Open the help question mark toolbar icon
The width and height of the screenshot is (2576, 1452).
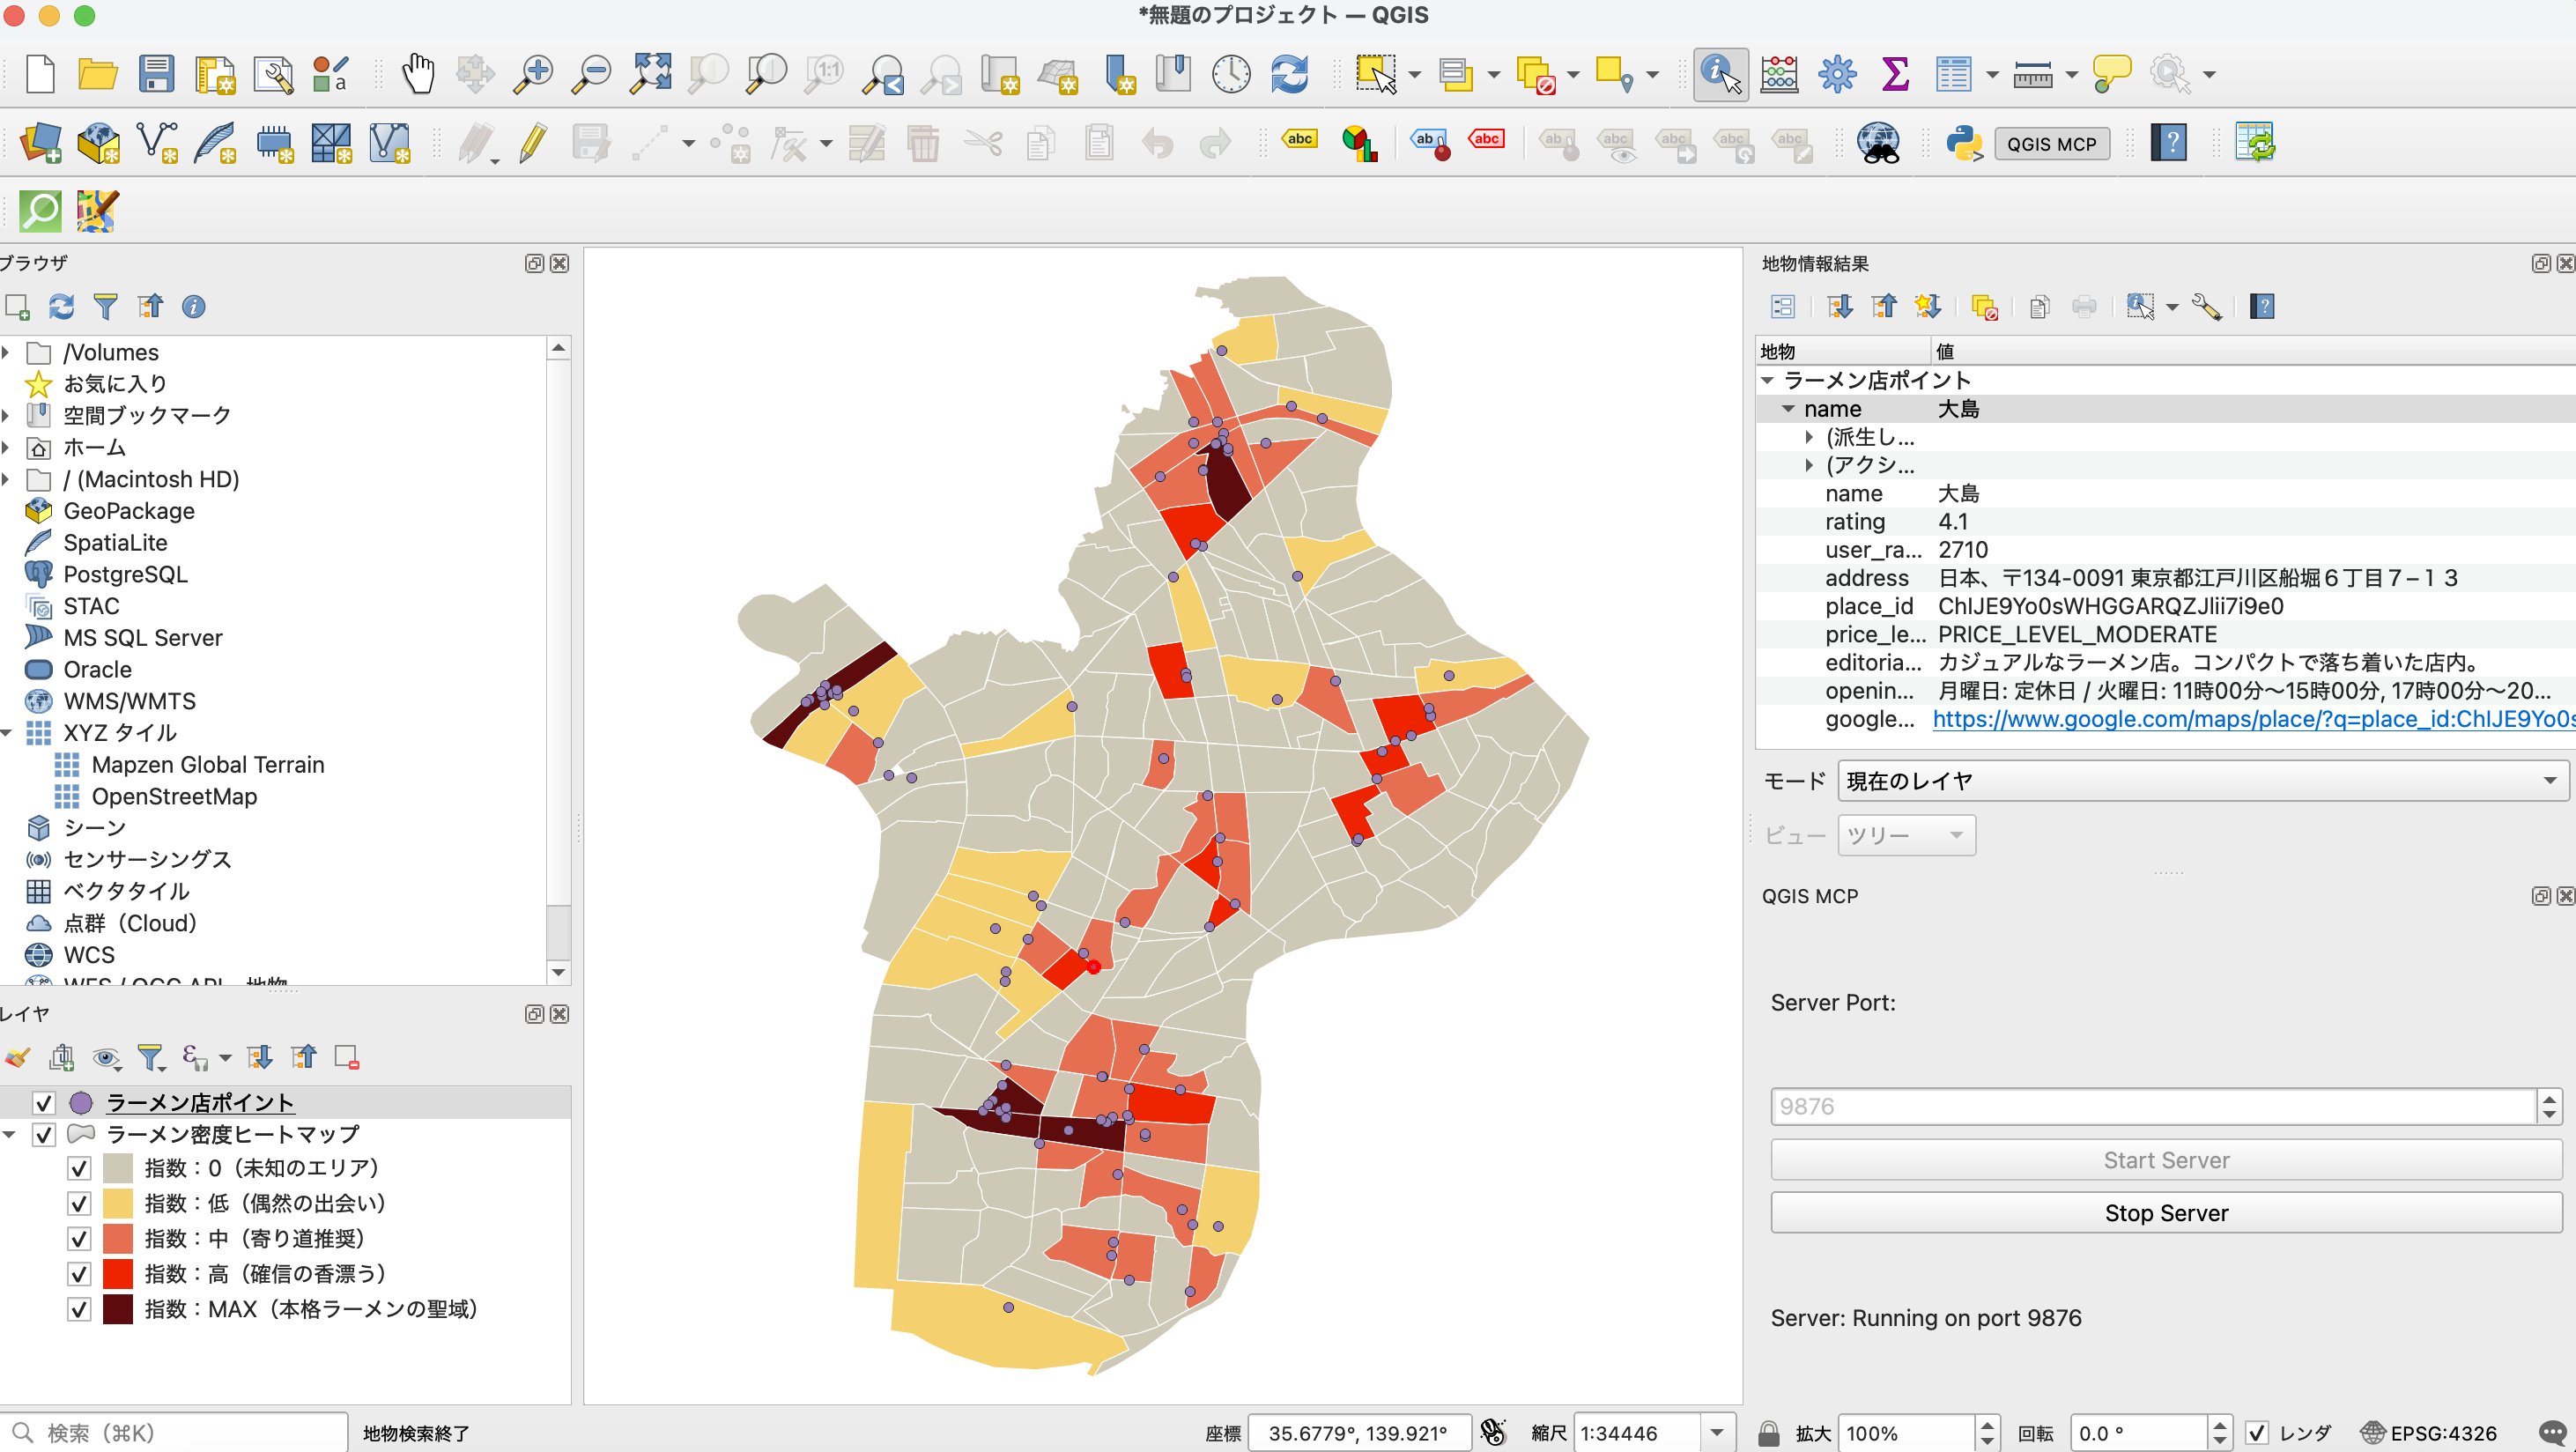(2169, 143)
